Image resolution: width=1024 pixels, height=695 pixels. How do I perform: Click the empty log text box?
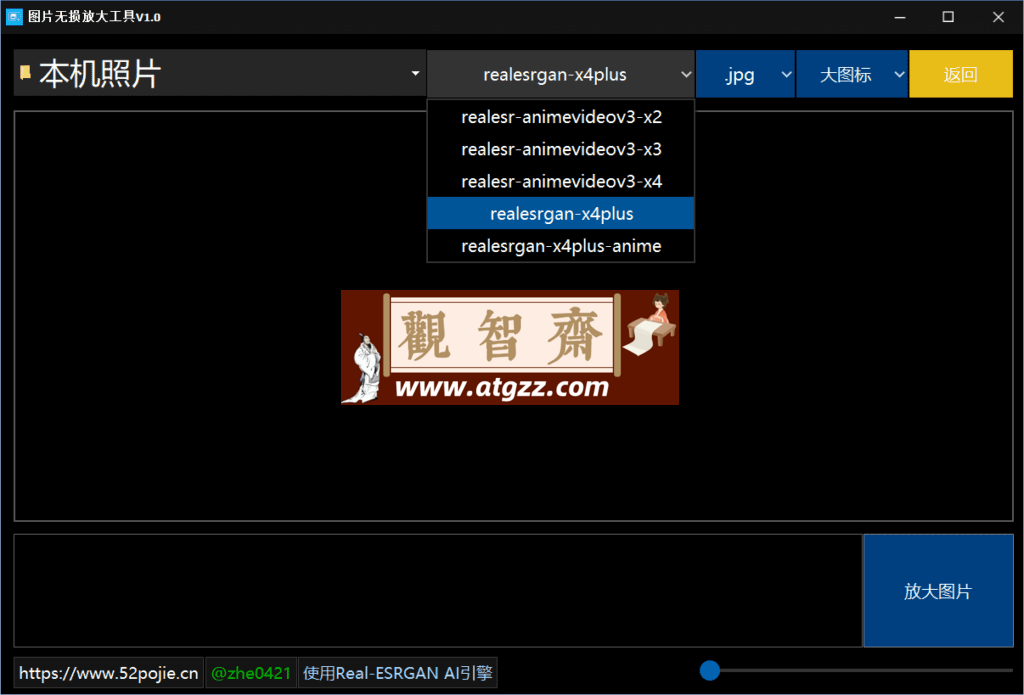pyautogui.click(x=438, y=590)
